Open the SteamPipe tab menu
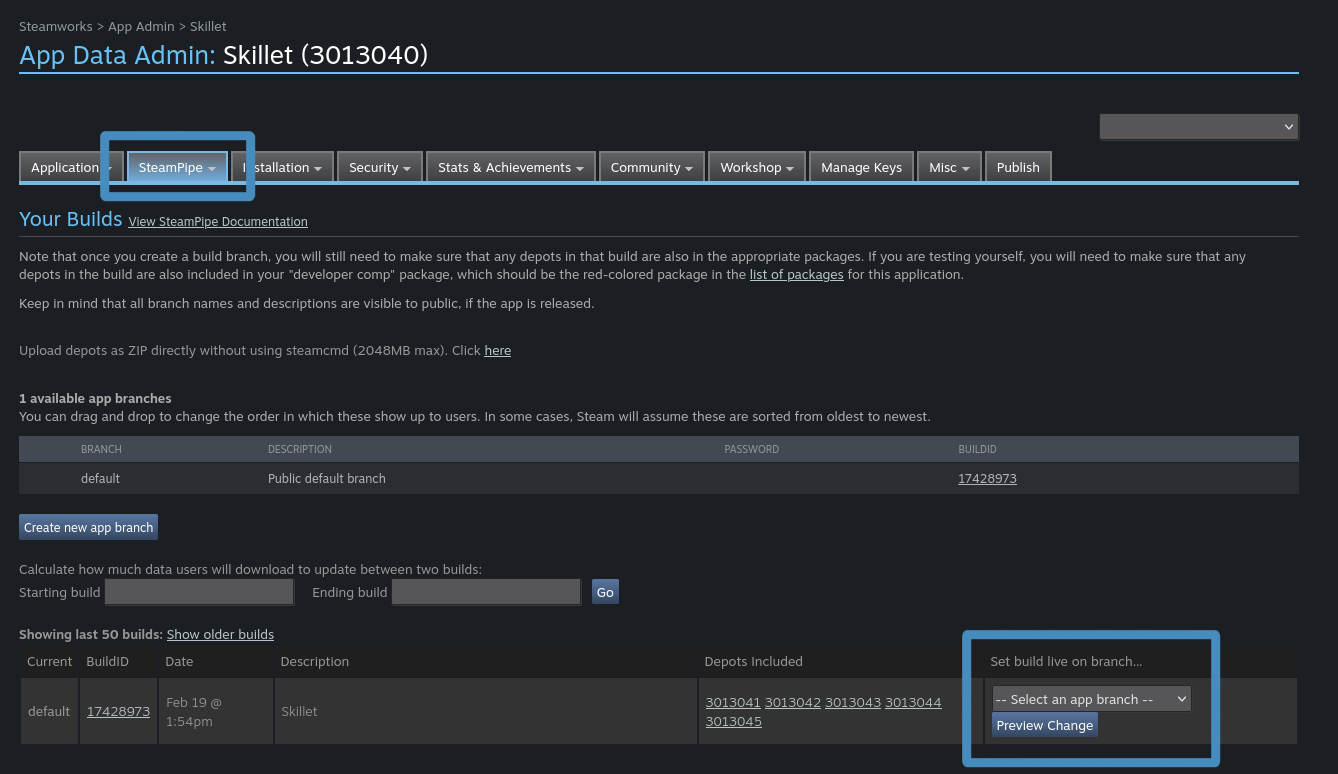This screenshot has height=774, width=1338. point(177,168)
